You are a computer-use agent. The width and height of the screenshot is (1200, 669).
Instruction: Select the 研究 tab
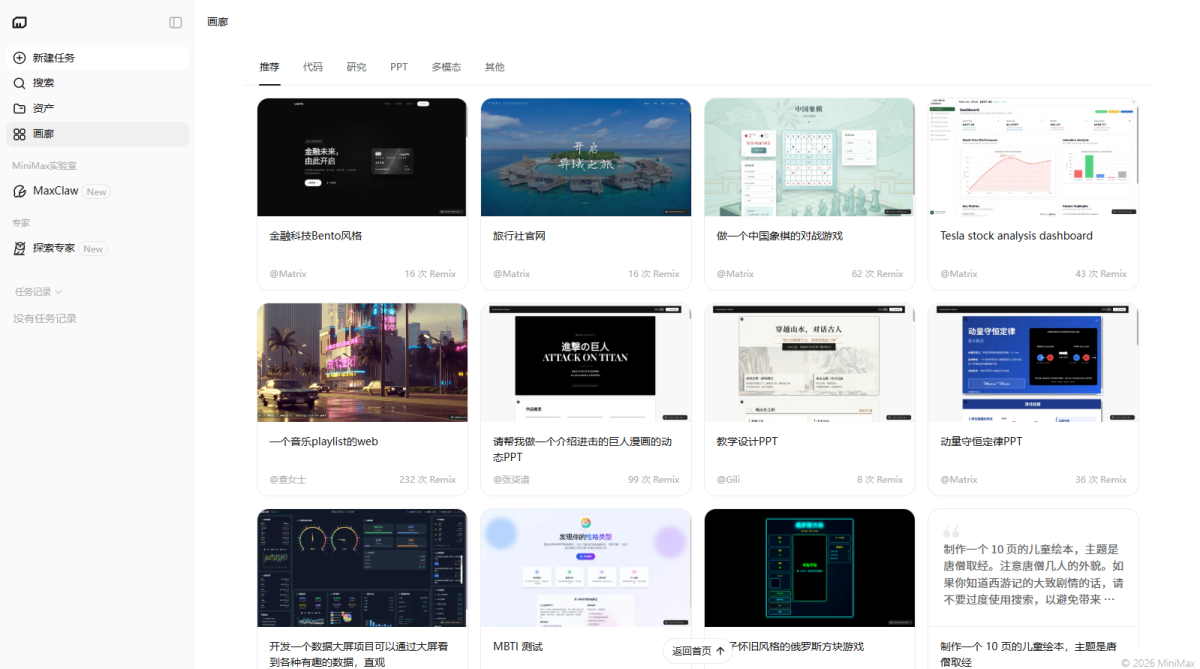[x=356, y=67]
